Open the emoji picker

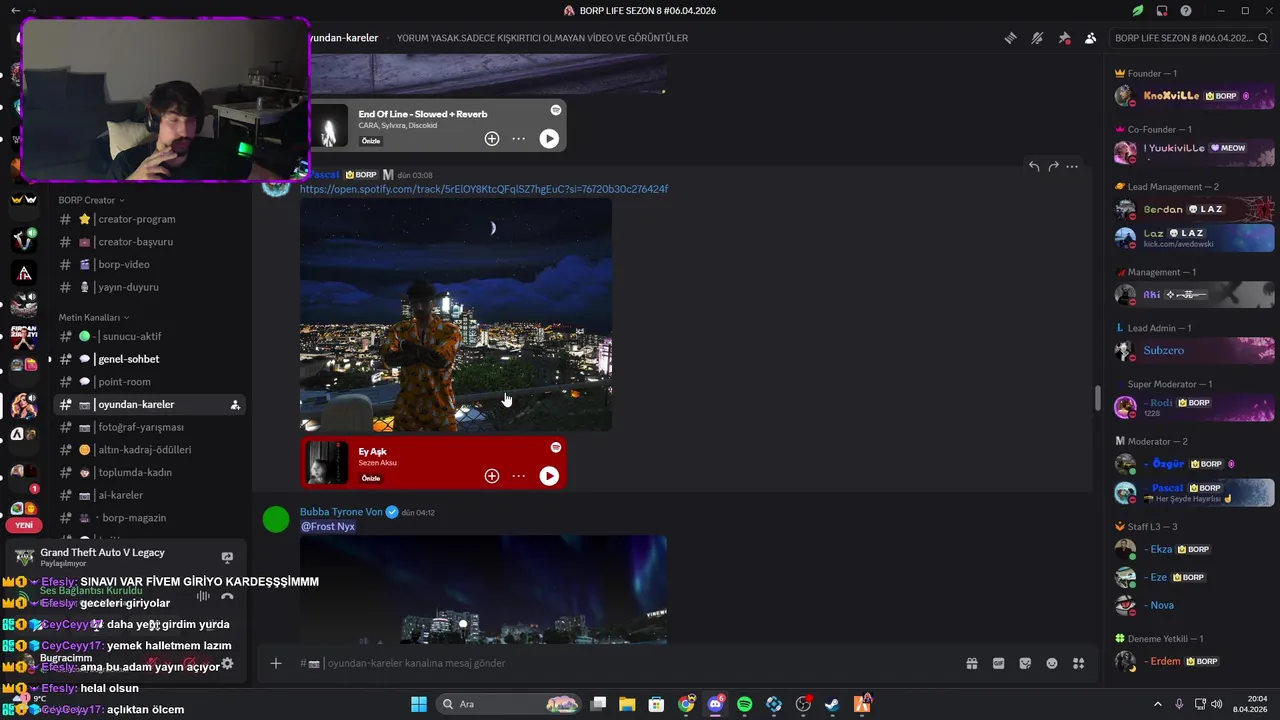(1052, 663)
